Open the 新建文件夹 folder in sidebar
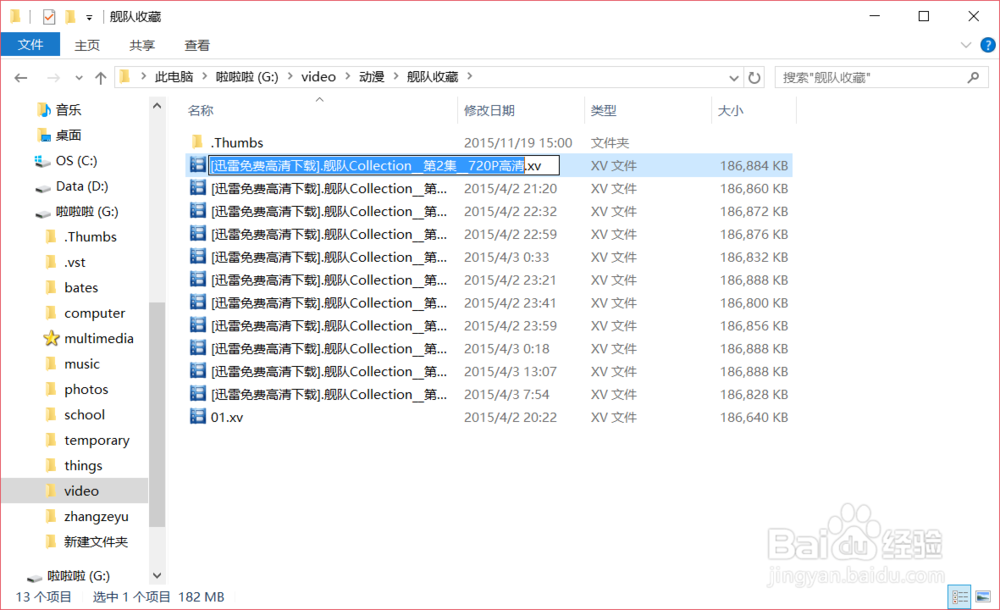The image size is (1000, 610). [96, 542]
